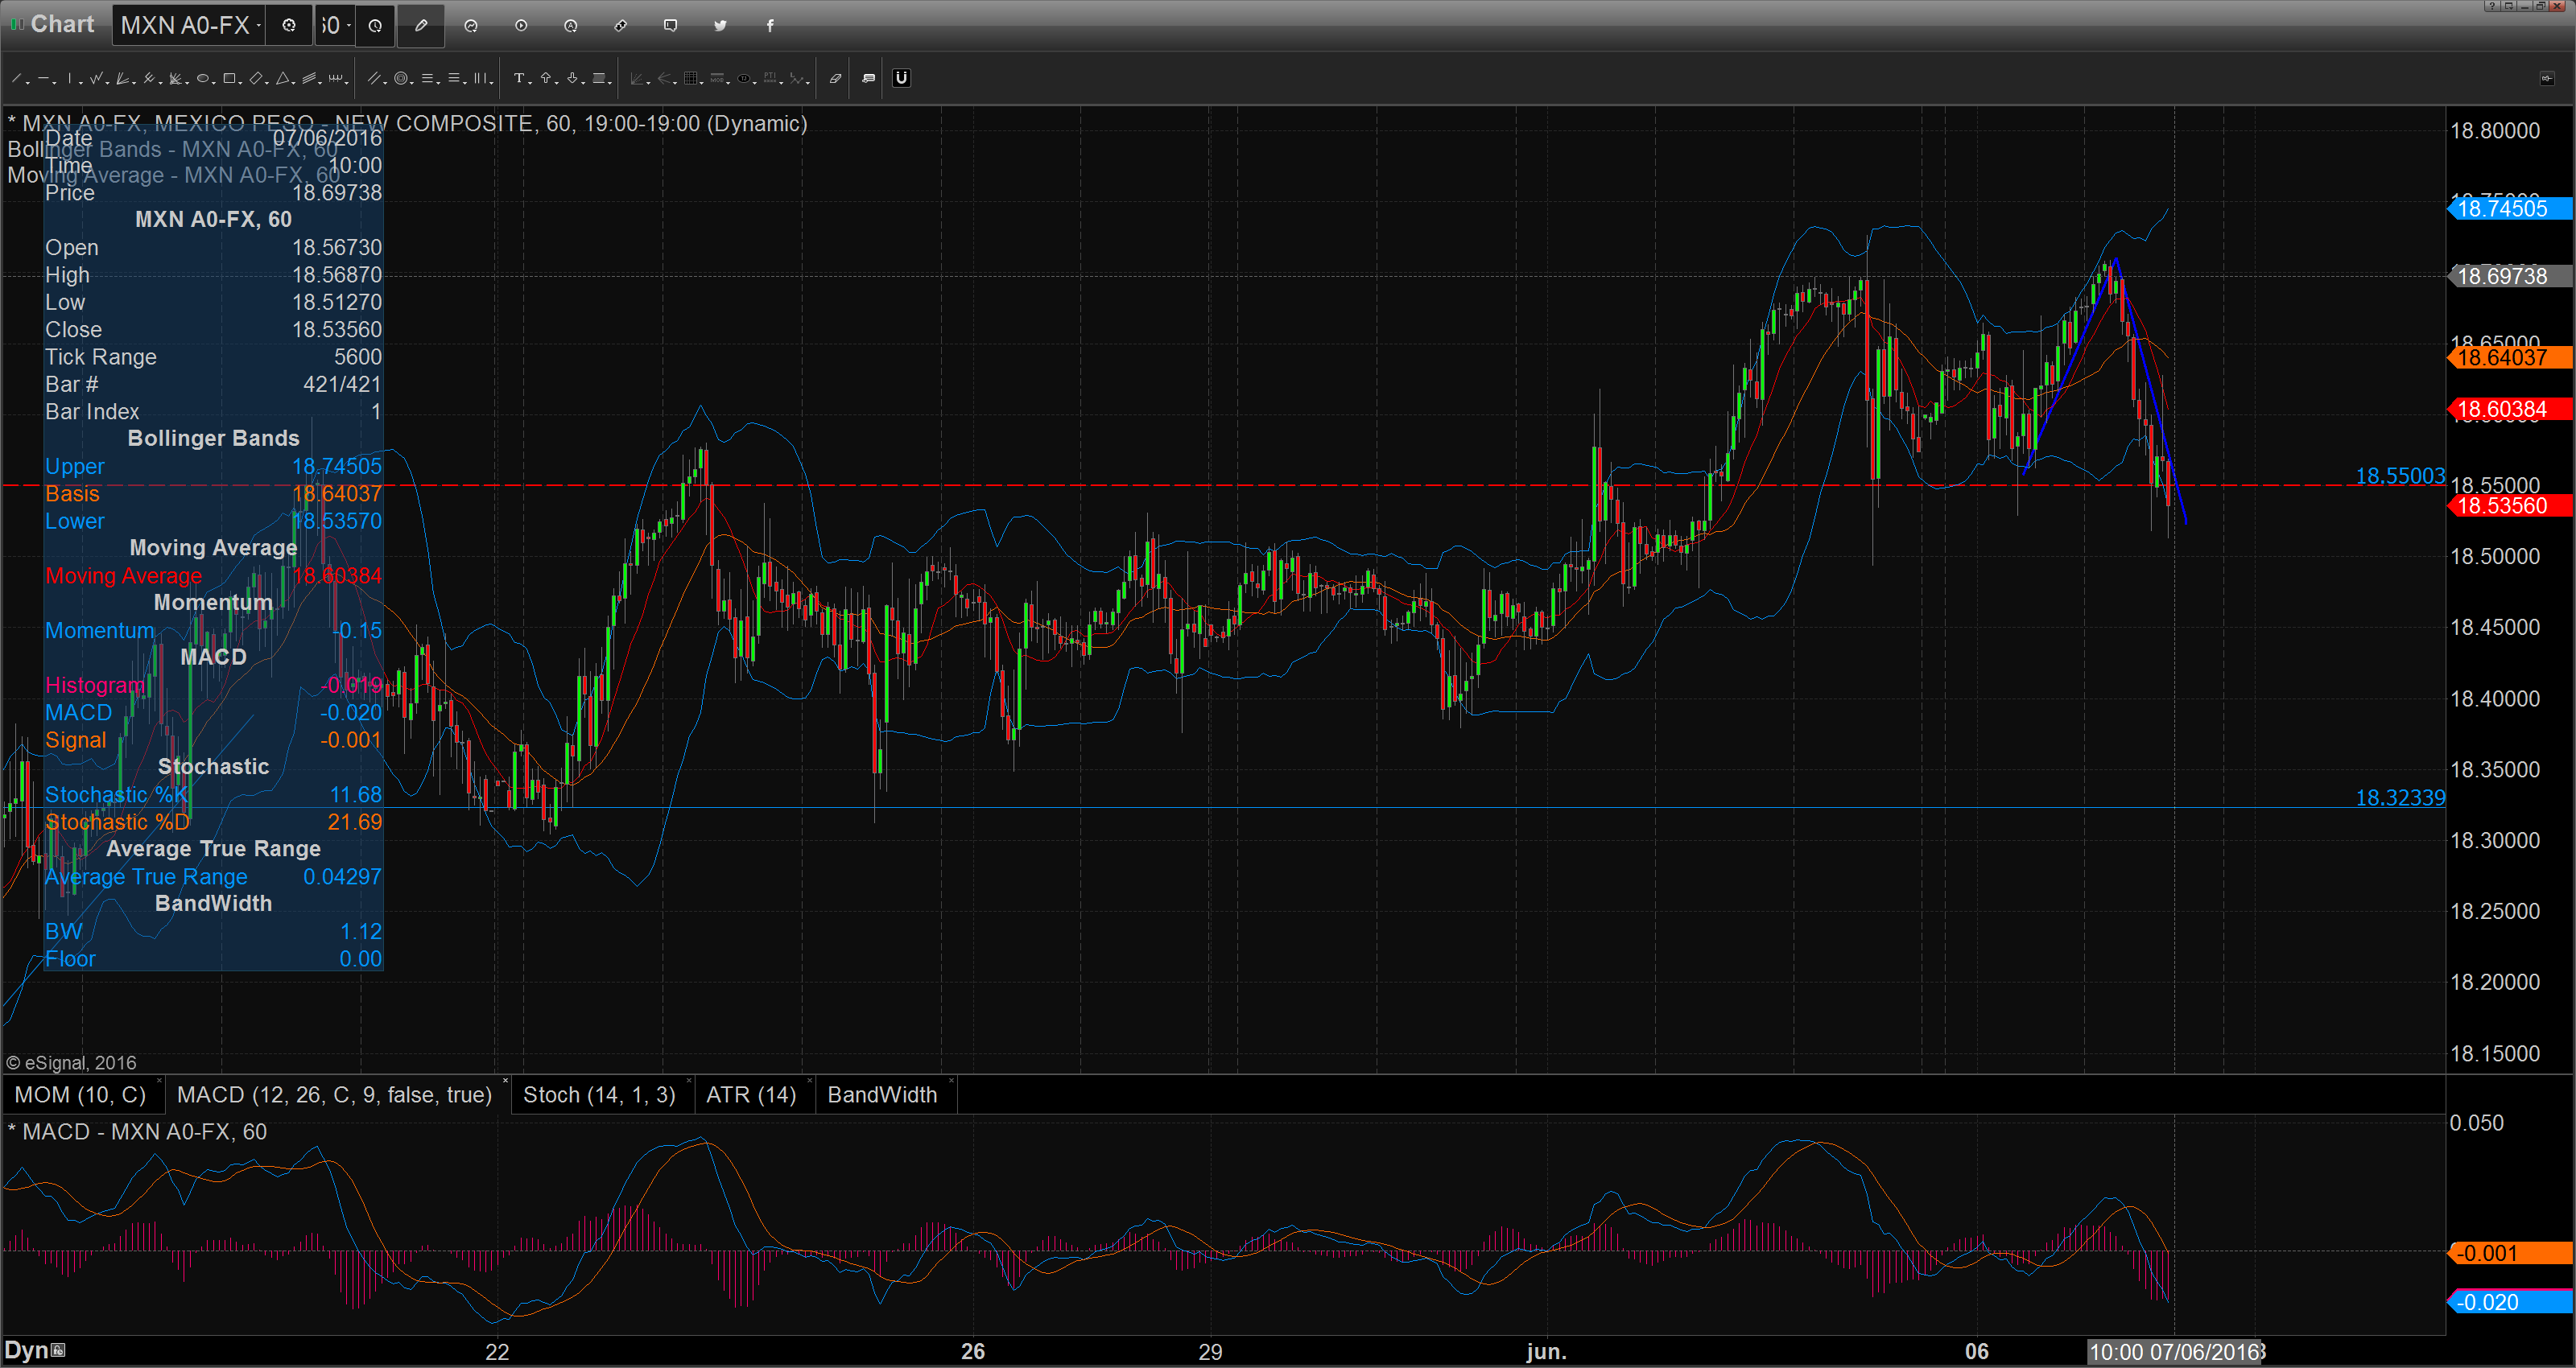
Task: Click the 10:00 07/06/2016 cursor time marker
Action: tap(2174, 1352)
